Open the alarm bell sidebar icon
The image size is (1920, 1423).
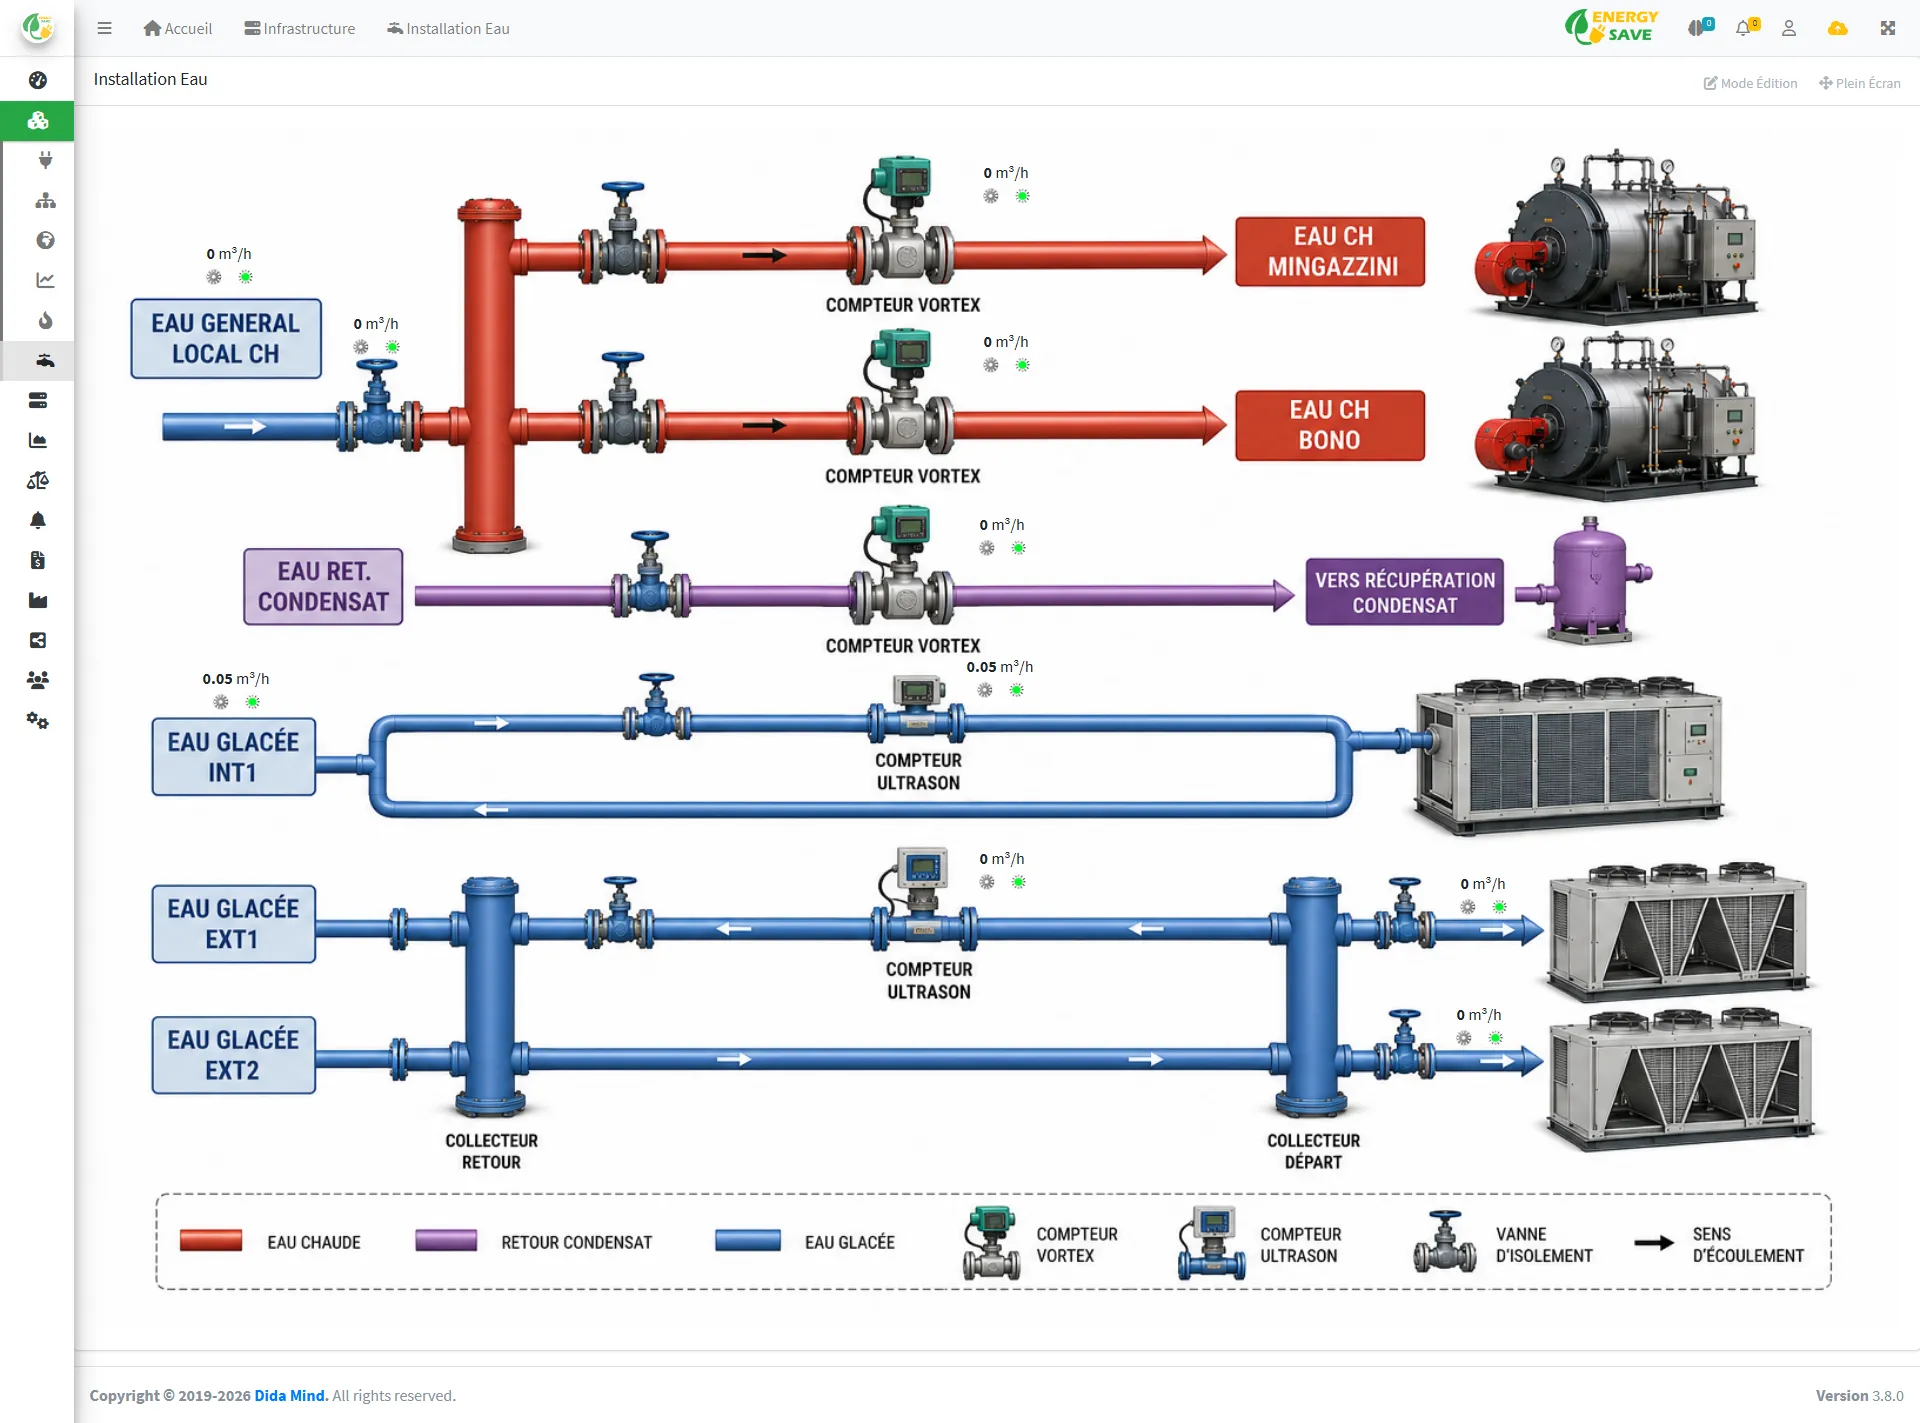click(38, 520)
